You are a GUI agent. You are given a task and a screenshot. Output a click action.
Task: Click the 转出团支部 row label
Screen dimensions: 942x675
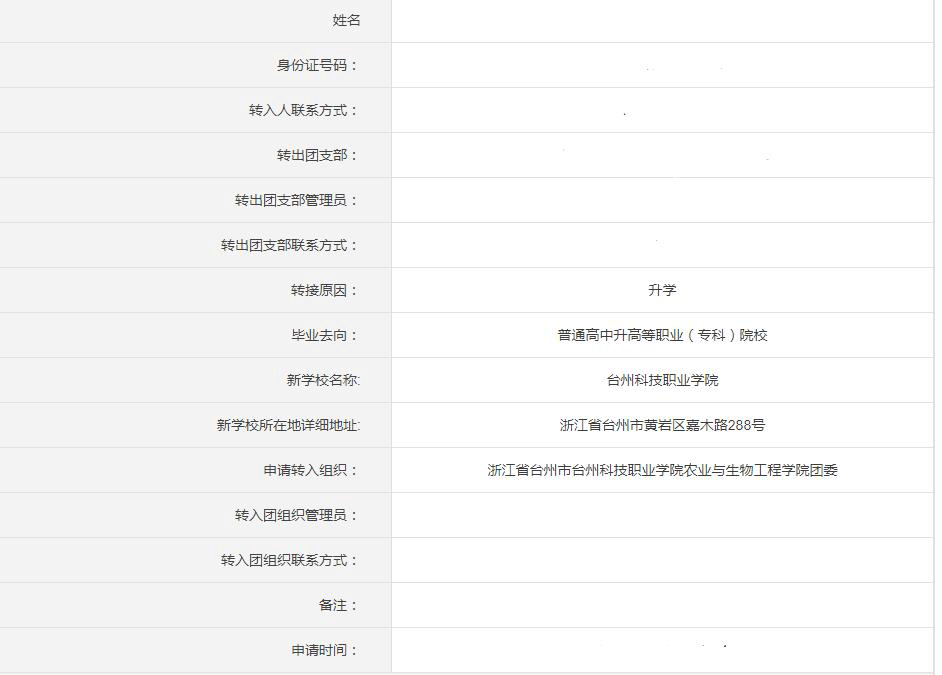(x=317, y=155)
